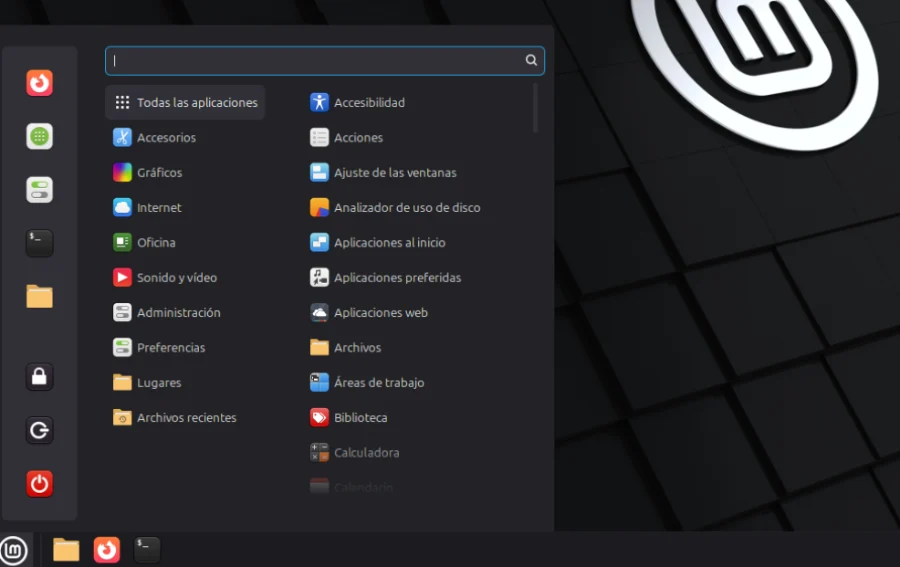This screenshot has height=567, width=900.
Task: Lock the screen with the padlock icon
Action: pos(39,377)
